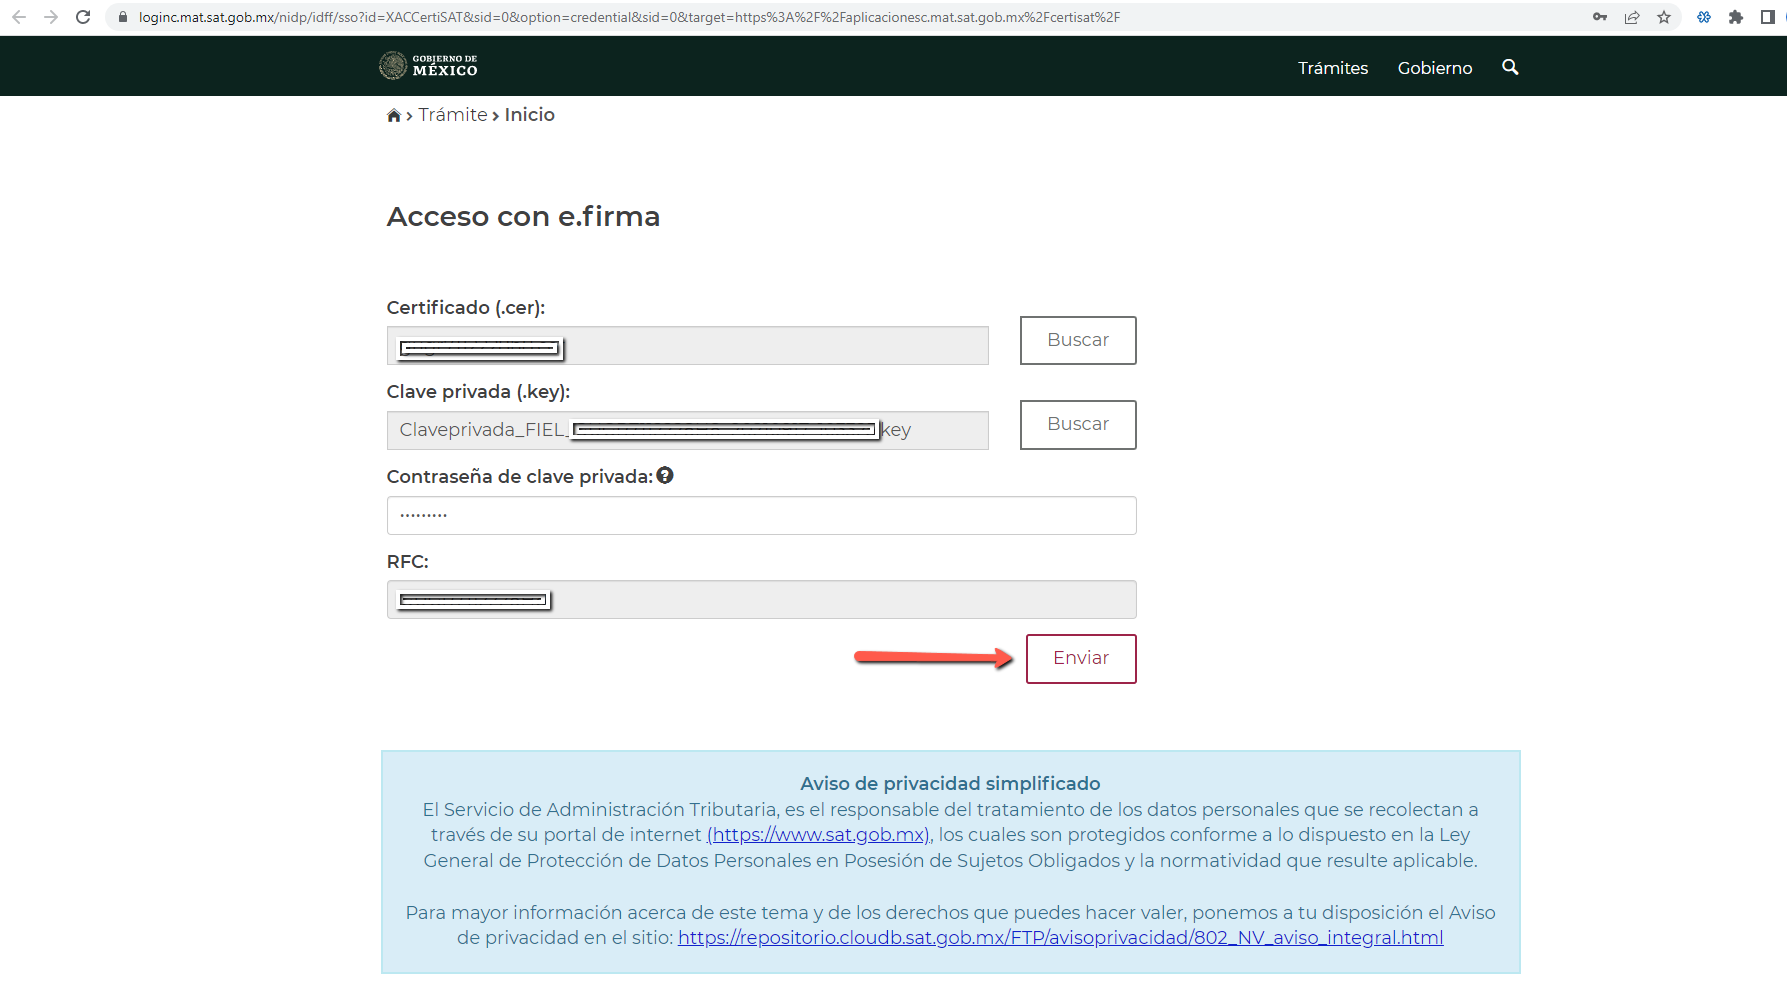The image size is (1787, 985).
Task: Click the Gobierno de México logo
Action: pos(429,66)
